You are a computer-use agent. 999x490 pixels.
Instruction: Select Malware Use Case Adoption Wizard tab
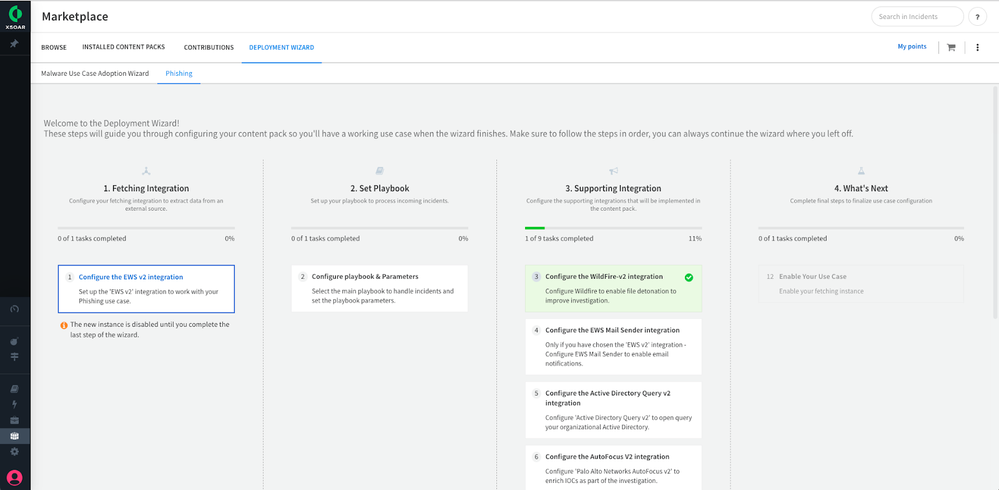coord(95,73)
